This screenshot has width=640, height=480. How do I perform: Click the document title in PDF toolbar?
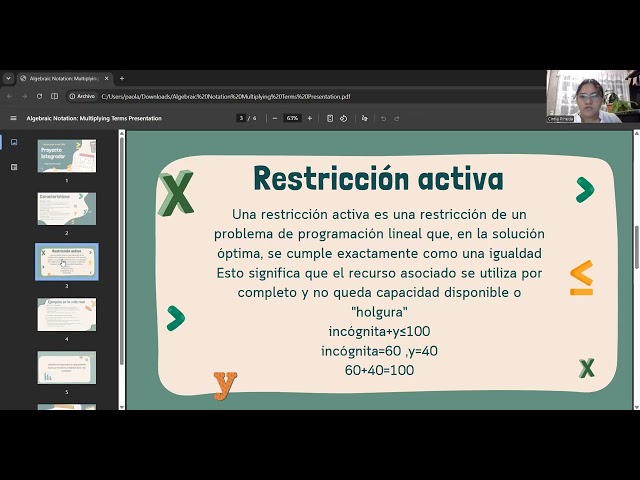point(94,118)
